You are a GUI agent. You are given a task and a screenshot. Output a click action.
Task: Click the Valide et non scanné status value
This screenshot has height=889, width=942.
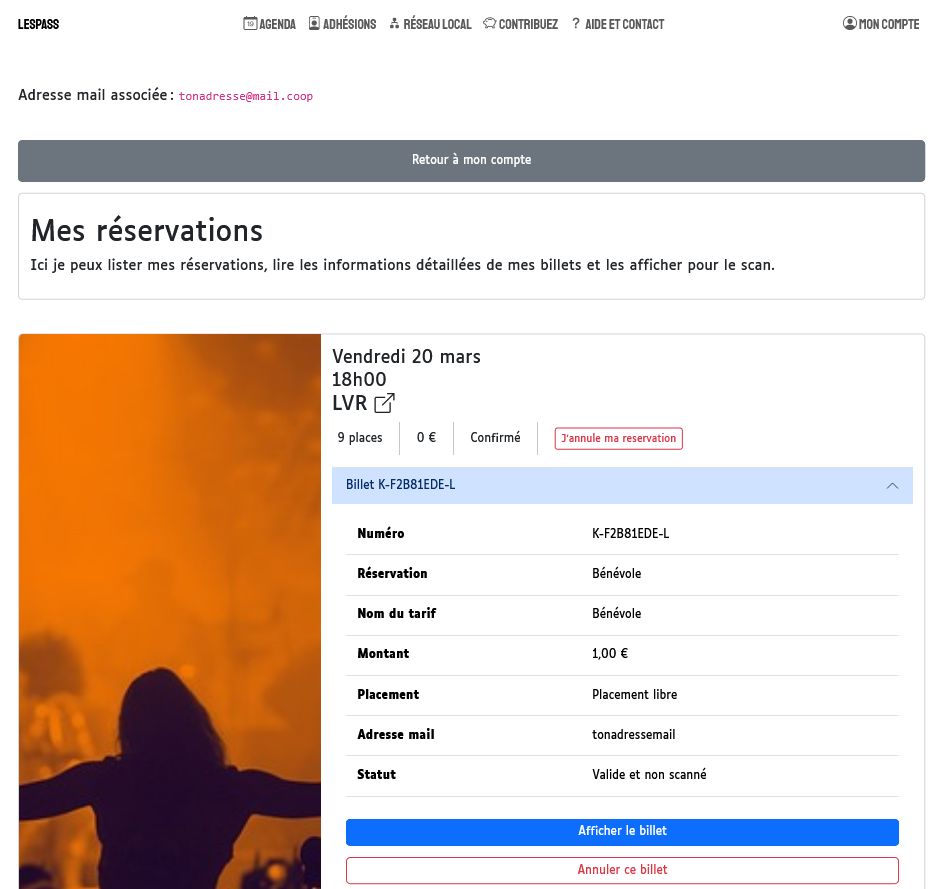tap(649, 775)
